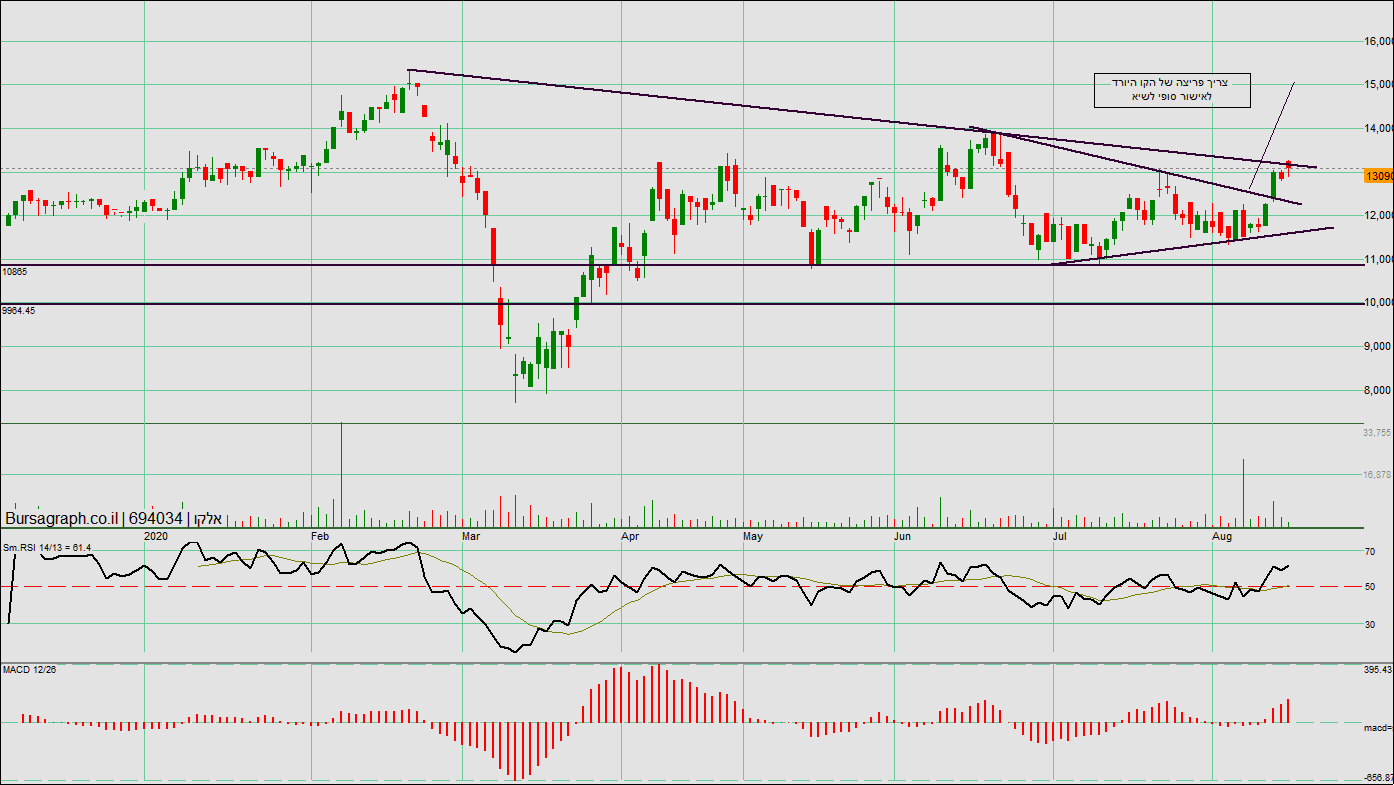This screenshot has height=785, width=1394.
Task: Click the Hebrew annotation text box
Action: tap(1172, 90)
